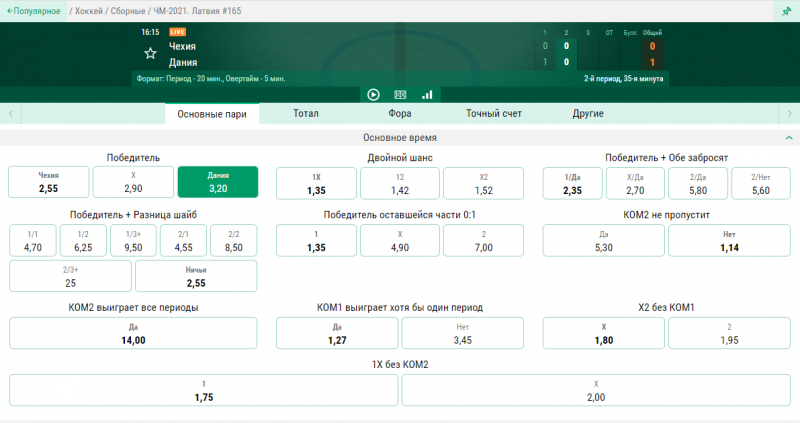Open the Другие tab
Image resolution: width=800 pixels, height=423 pixels.
(x=588, y=113)
